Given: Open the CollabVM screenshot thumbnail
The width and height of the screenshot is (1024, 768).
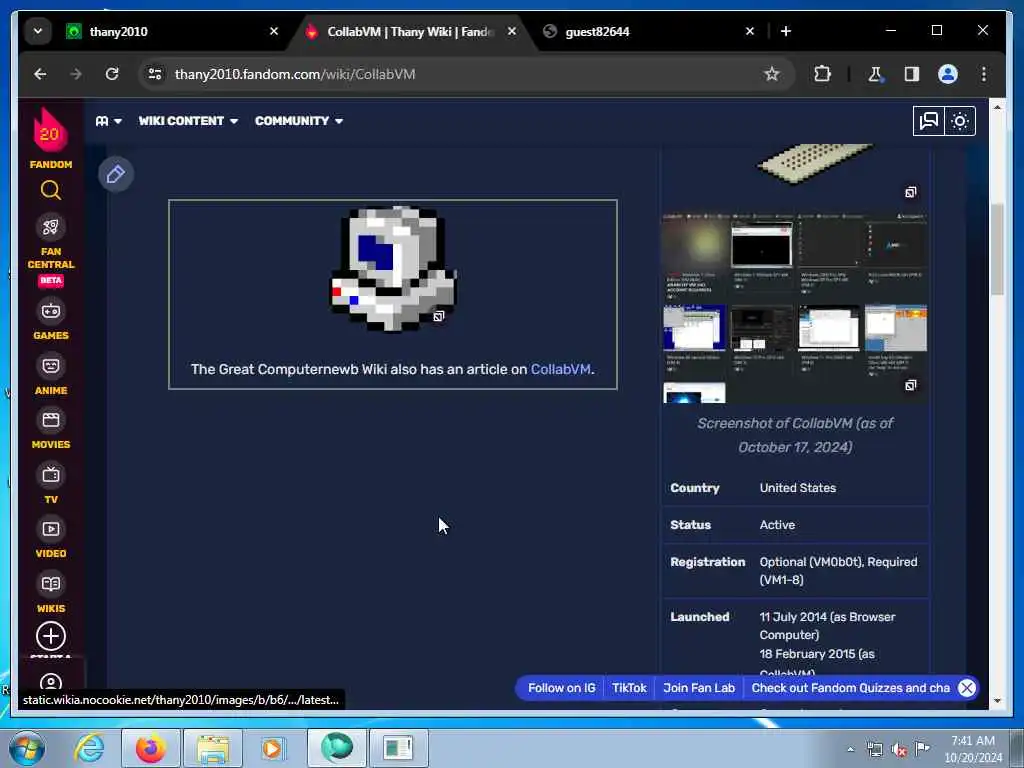Looking at the screenshot, I should coord(794,307).
